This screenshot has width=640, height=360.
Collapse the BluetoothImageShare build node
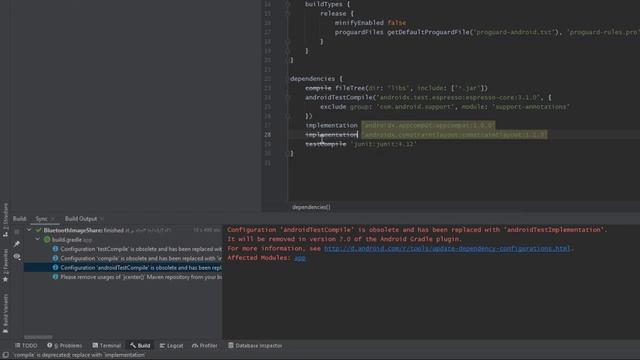(29, 230)
